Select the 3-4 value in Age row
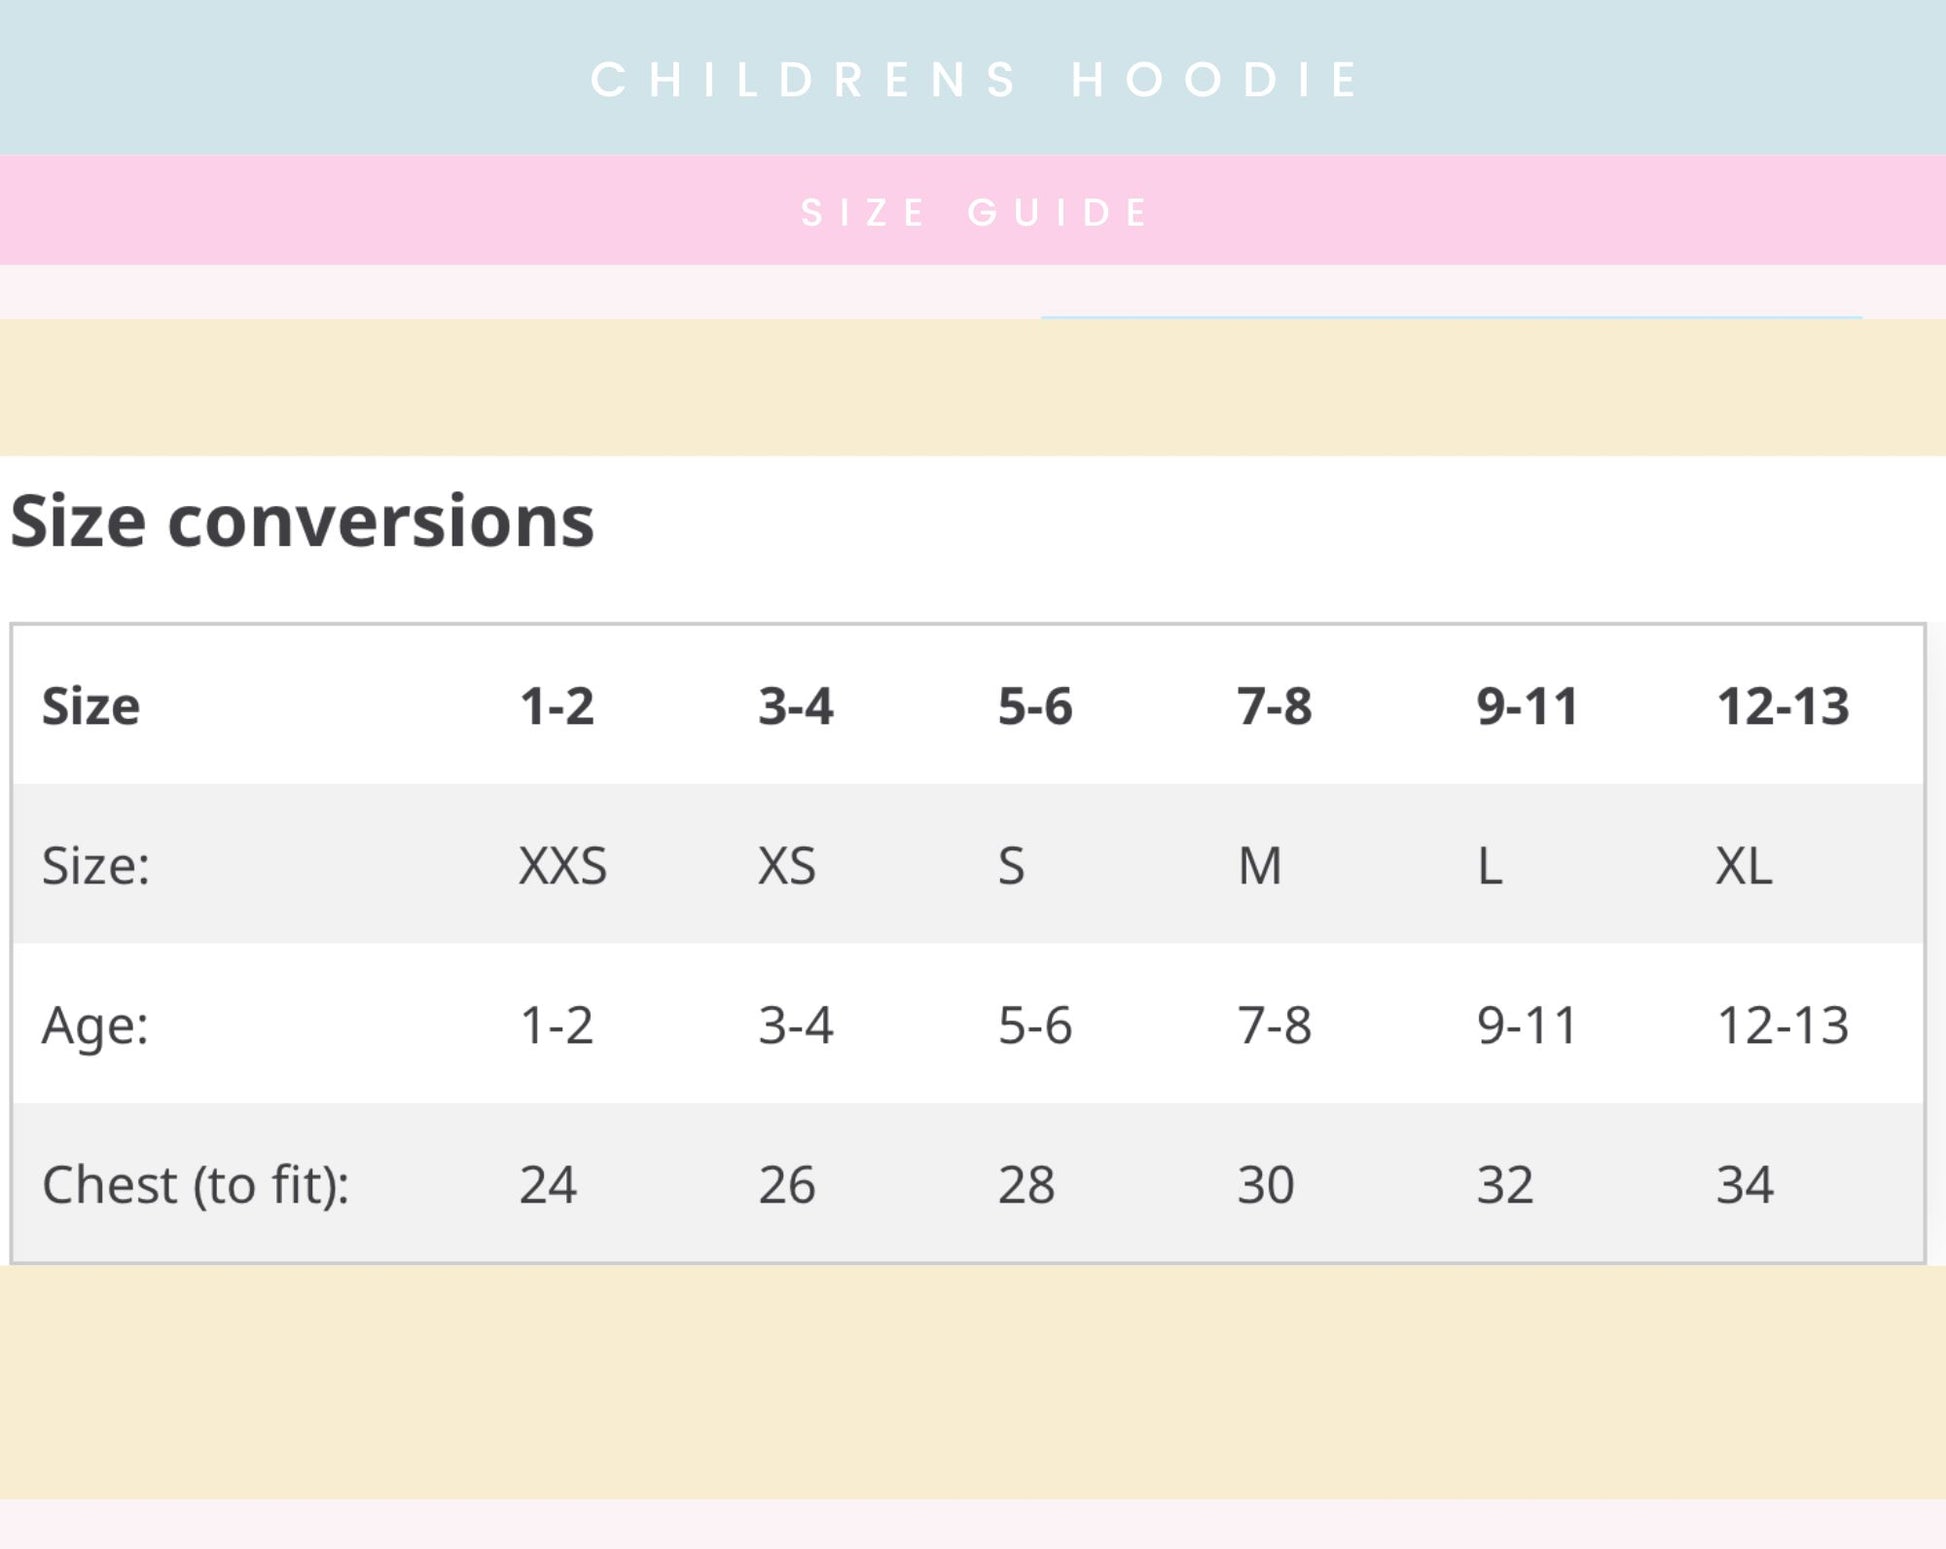The width and height of the screenshot is (1946, 1549). [x=795, y=1025]
